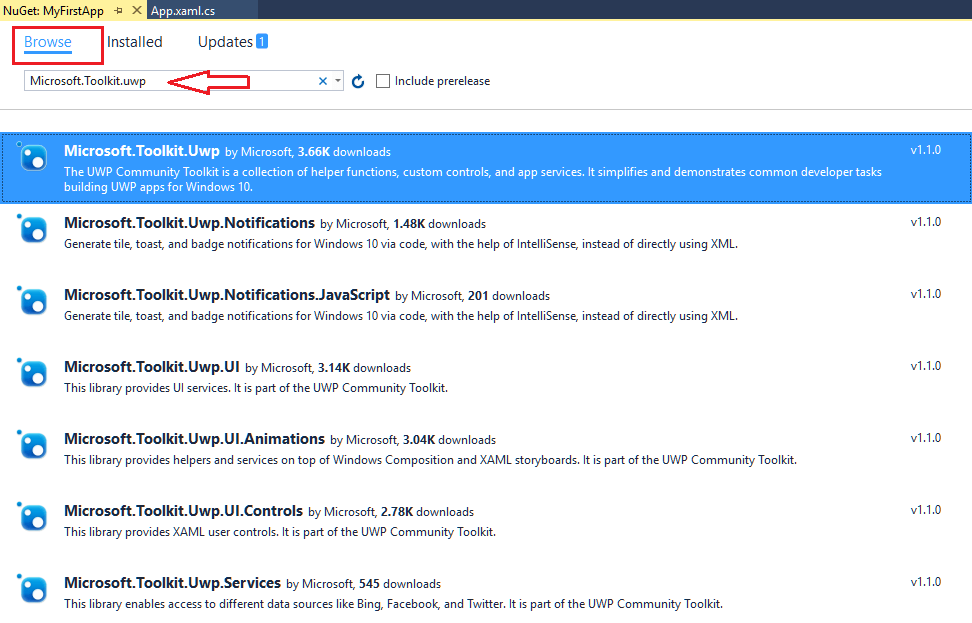This screenshot has height=623, width=972.
Task: Click the 1.48K downloads text
Action: (440, 224)
